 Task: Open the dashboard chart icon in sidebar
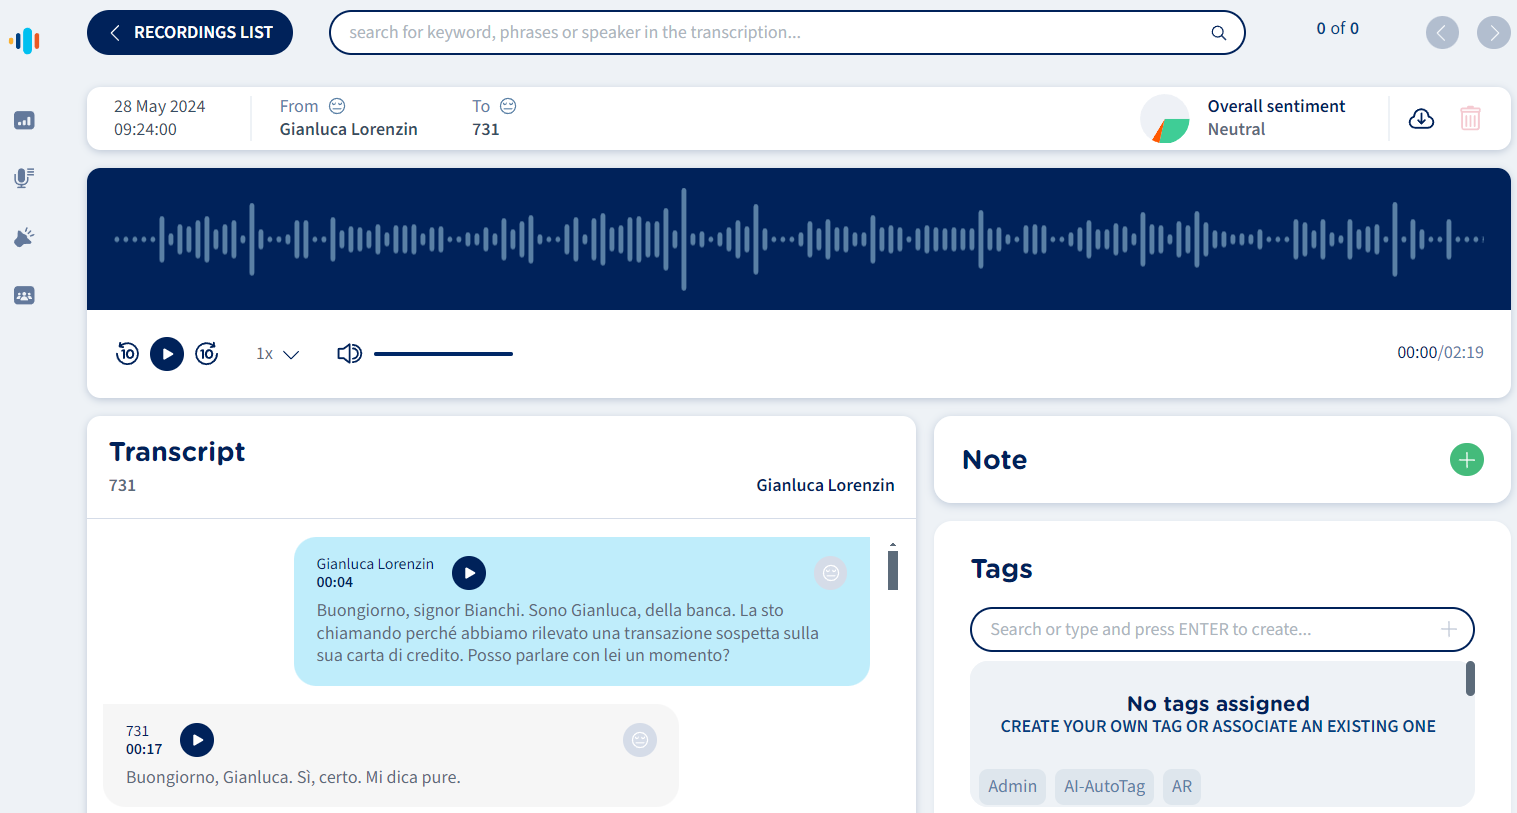tap(24, 121)
